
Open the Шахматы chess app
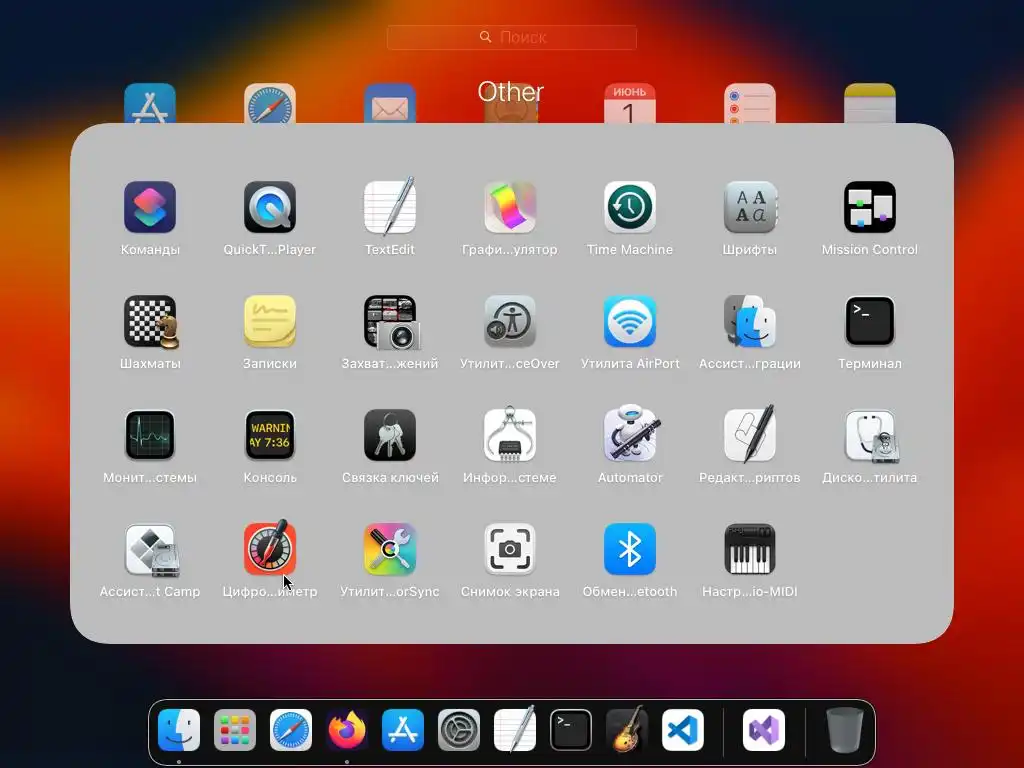[x=150, y=321]
